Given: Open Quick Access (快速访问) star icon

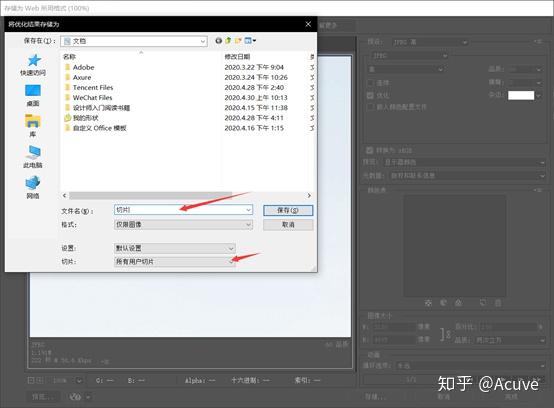Looking at the screenshot, I should pos(33,60).
